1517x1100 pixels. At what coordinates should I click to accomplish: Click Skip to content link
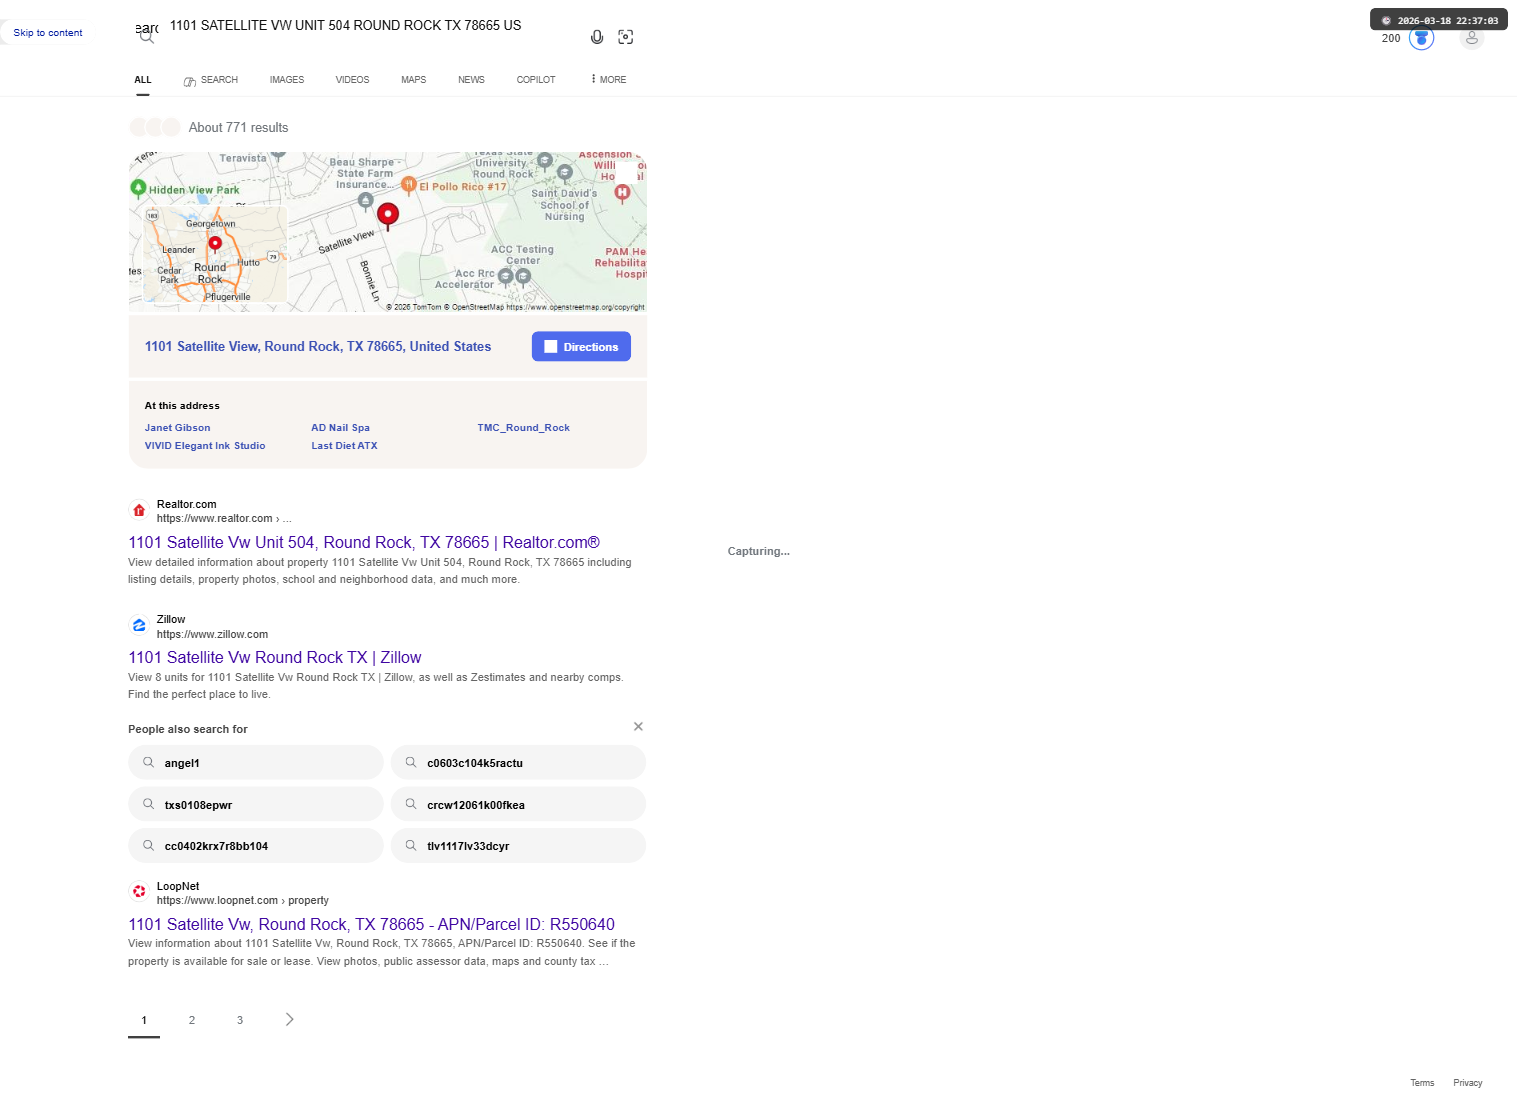[x=48, y=33]
